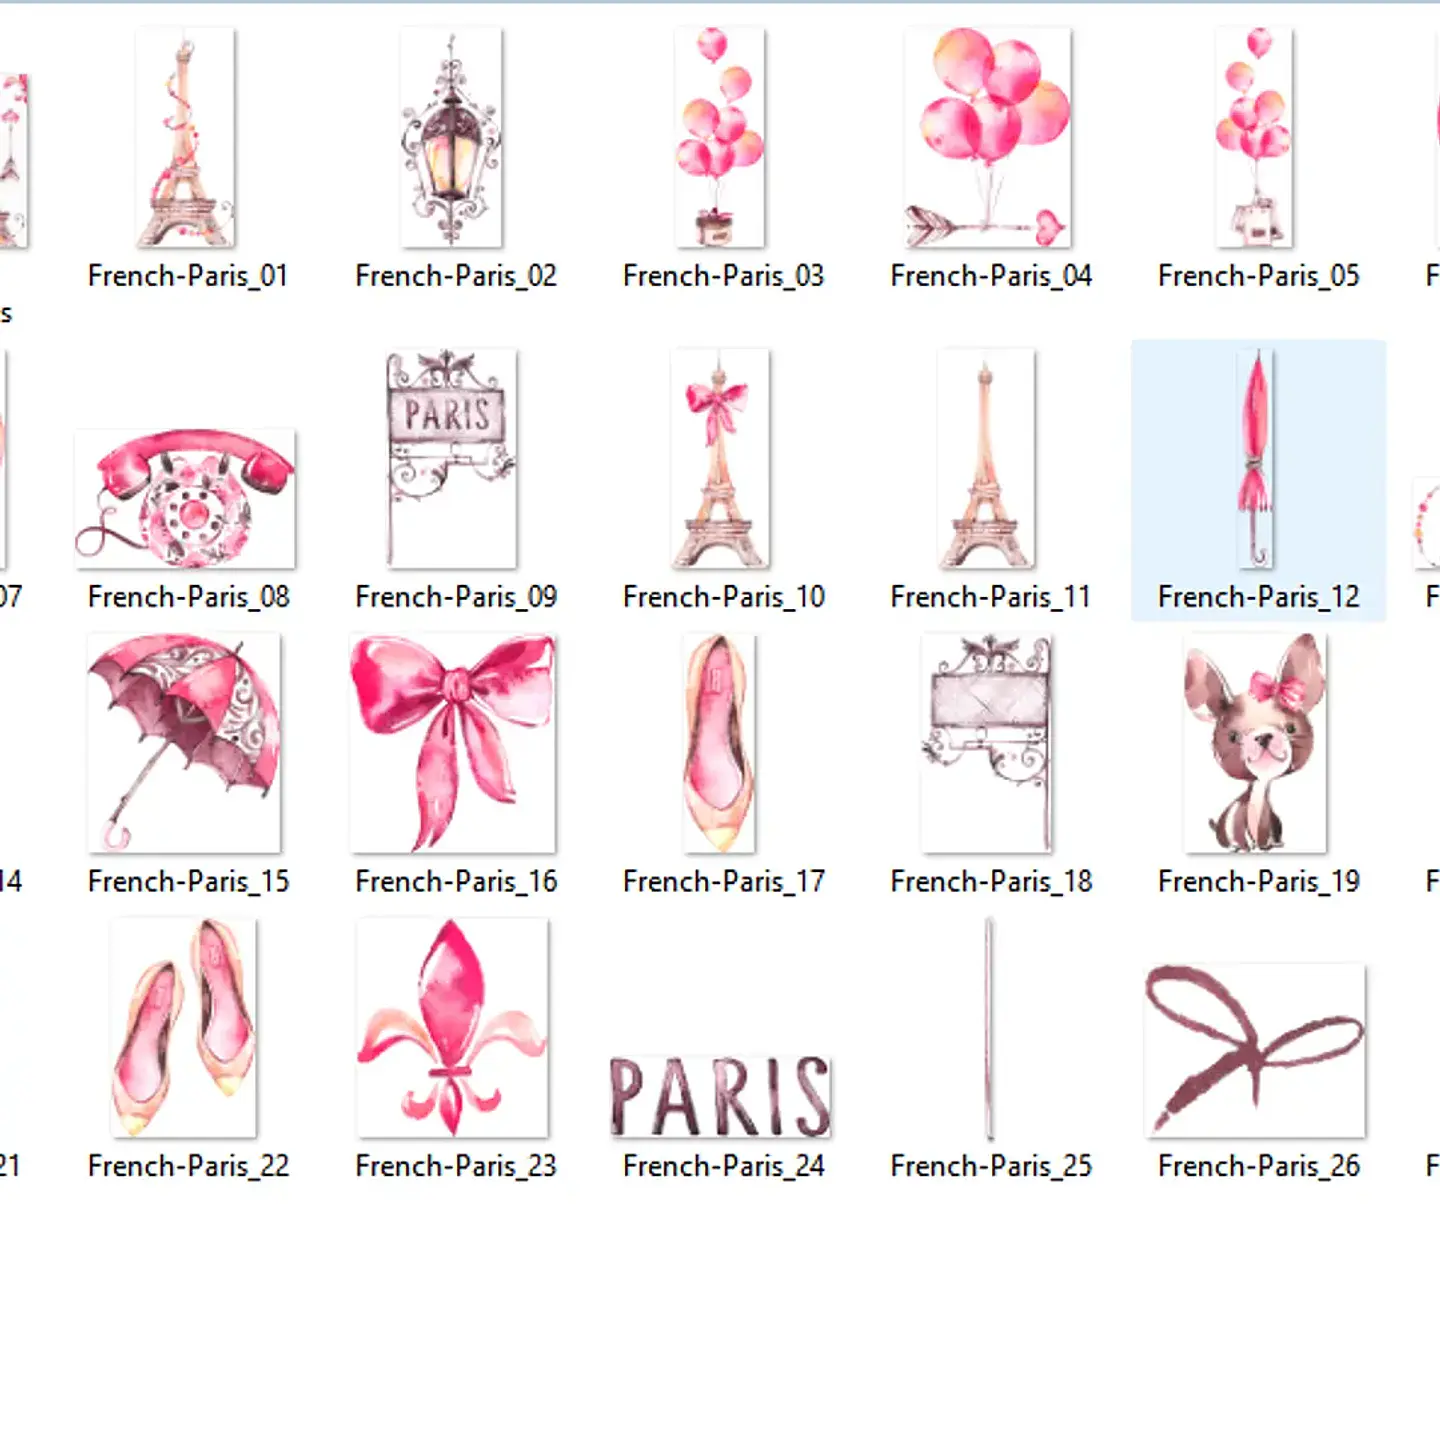The height and width of the screenshot is (1440, 1440).
Task: Open the French-Paris_08 pink telephone image
Action: click(x=186, y=495)
